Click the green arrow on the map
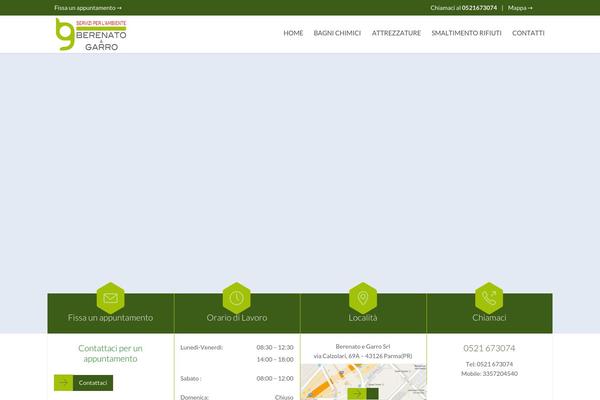The image size is (600, 400). (x=357, y=393)
